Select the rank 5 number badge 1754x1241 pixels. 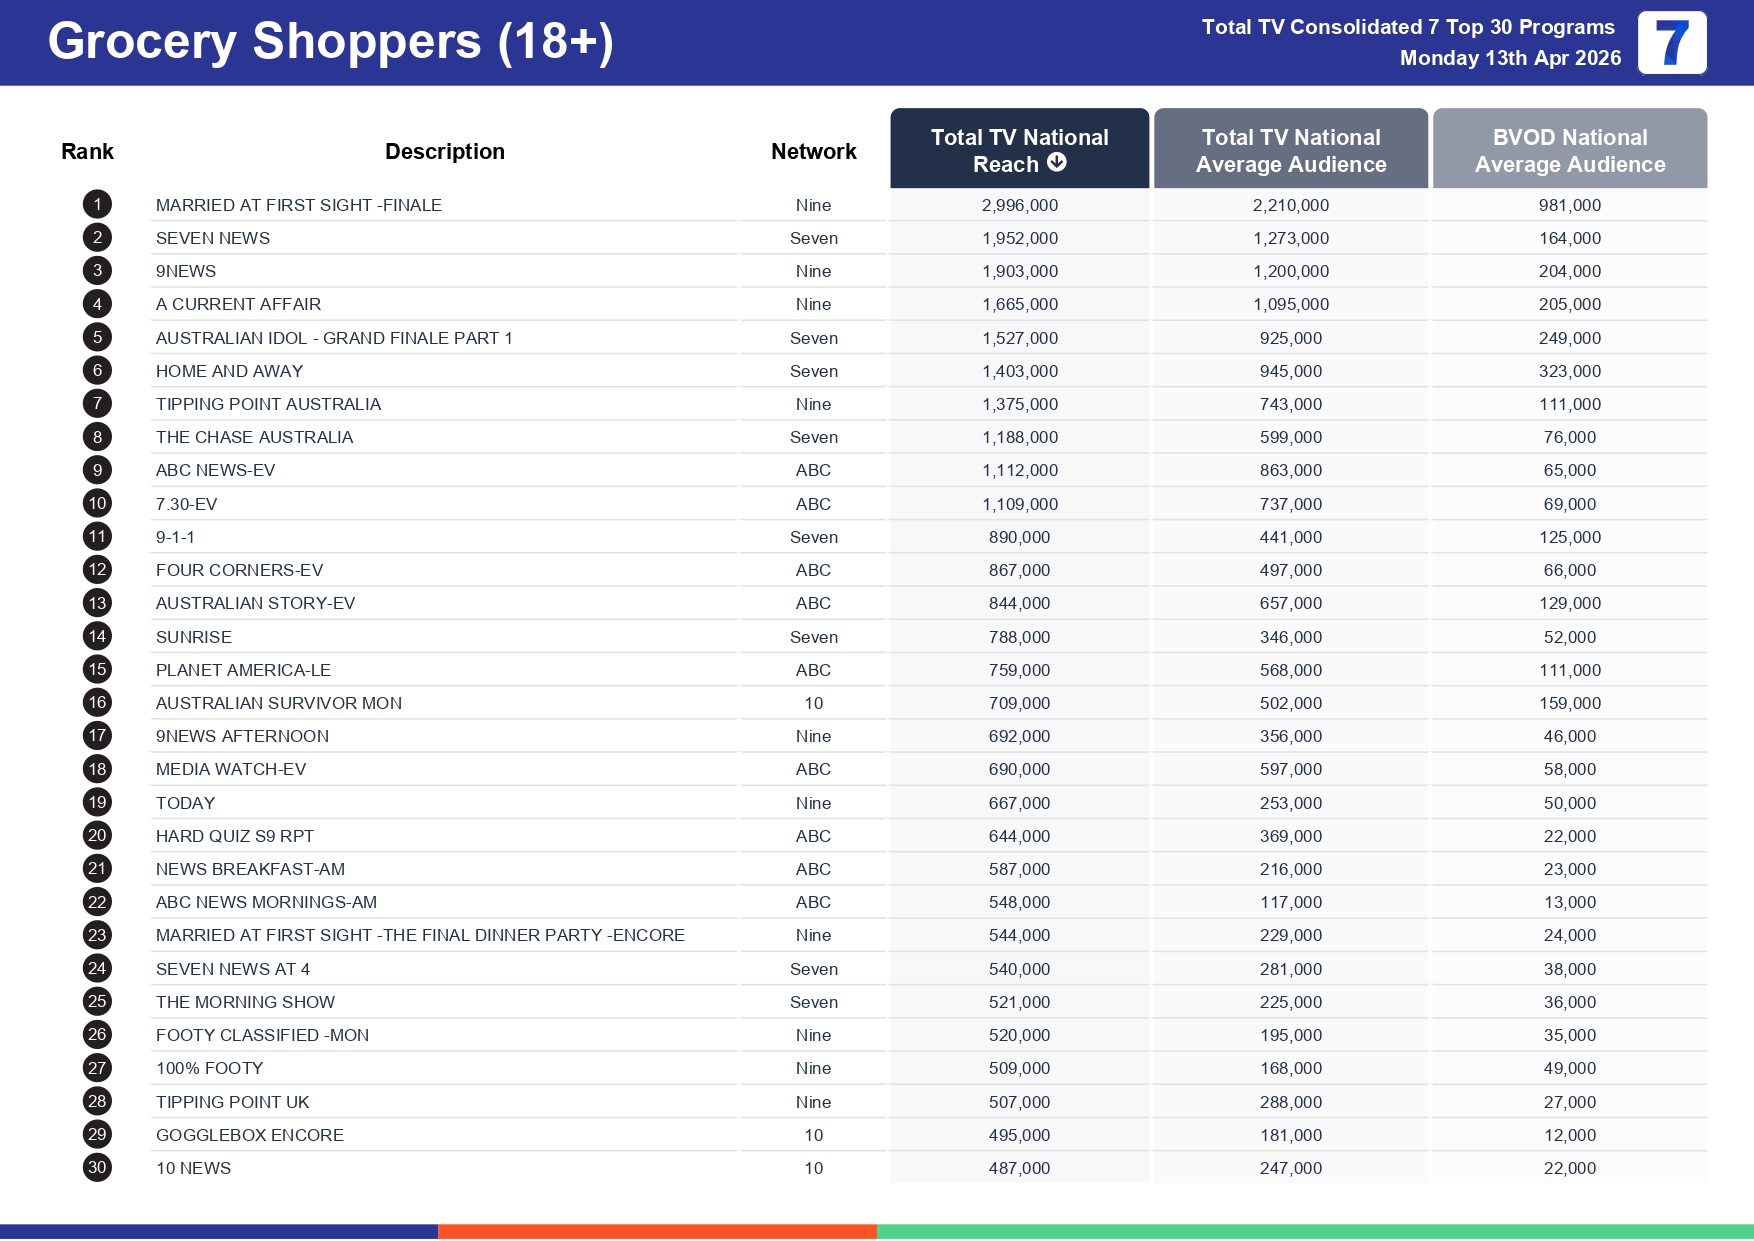tap(97, 338)
